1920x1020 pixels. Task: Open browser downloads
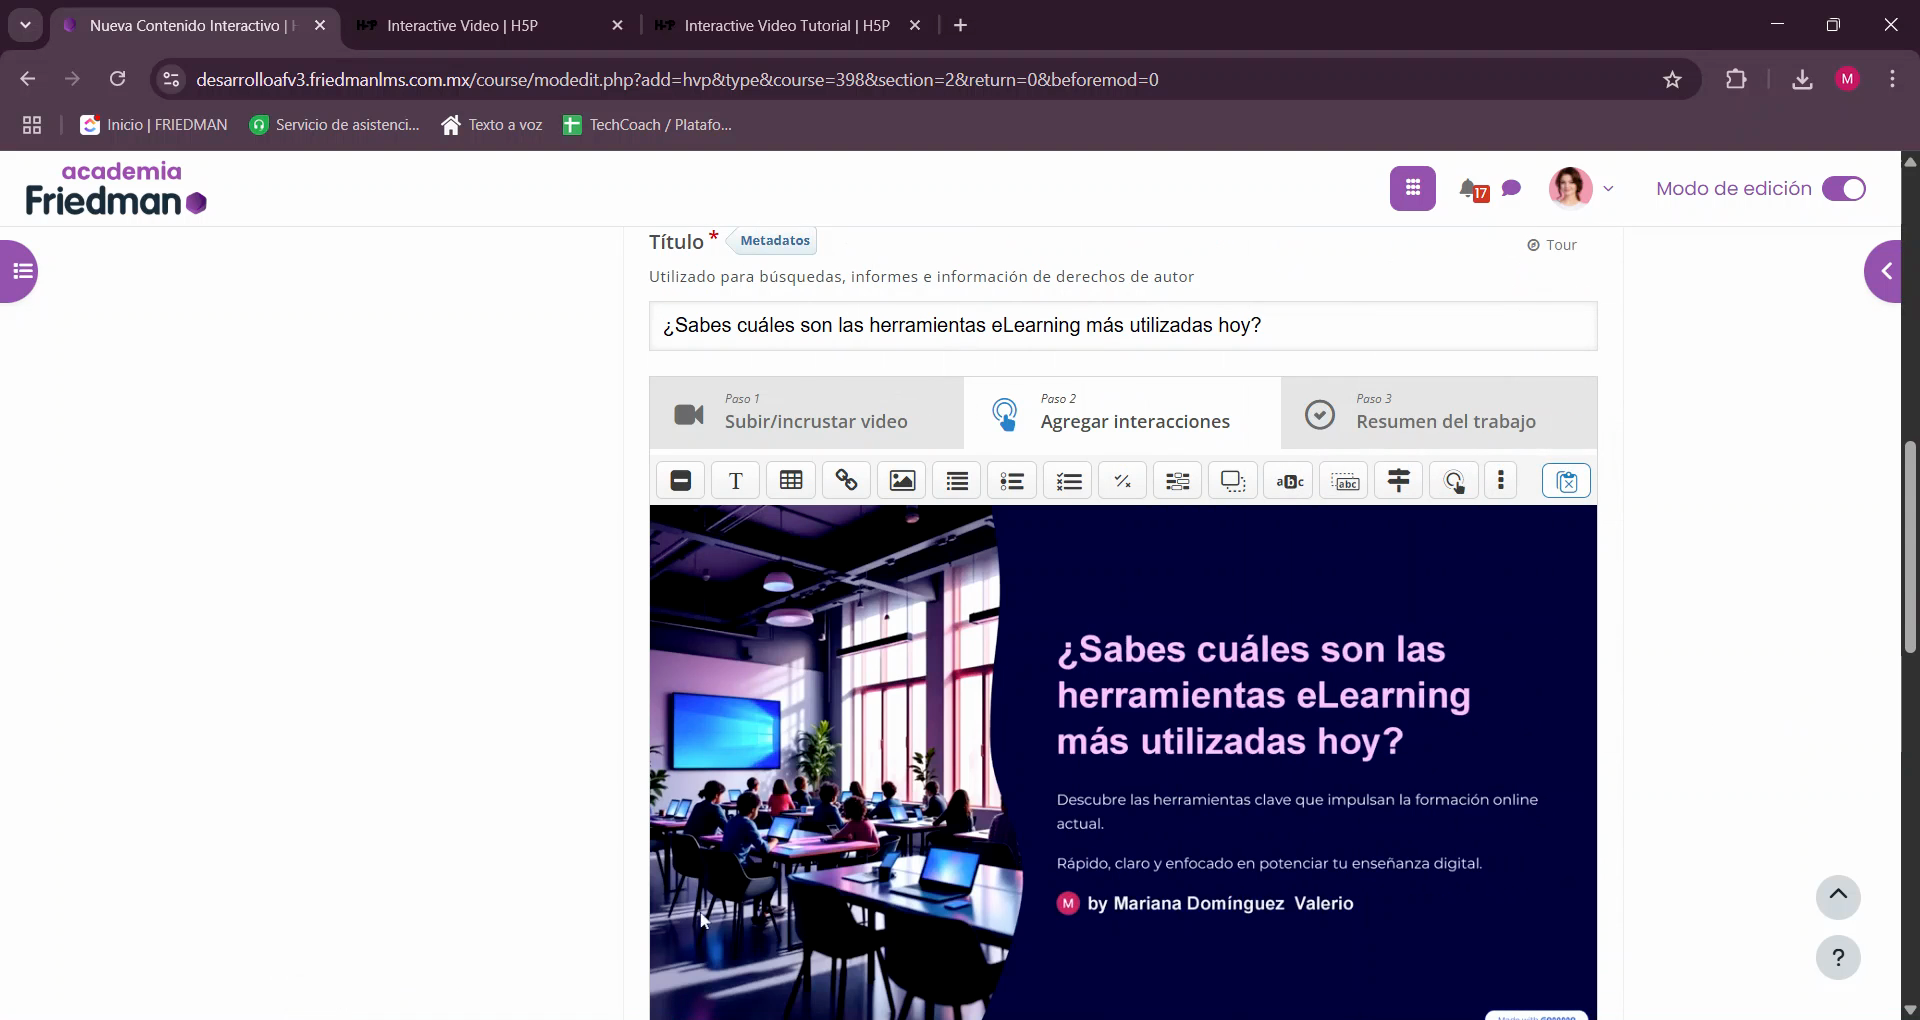[x=1802, y=79]
